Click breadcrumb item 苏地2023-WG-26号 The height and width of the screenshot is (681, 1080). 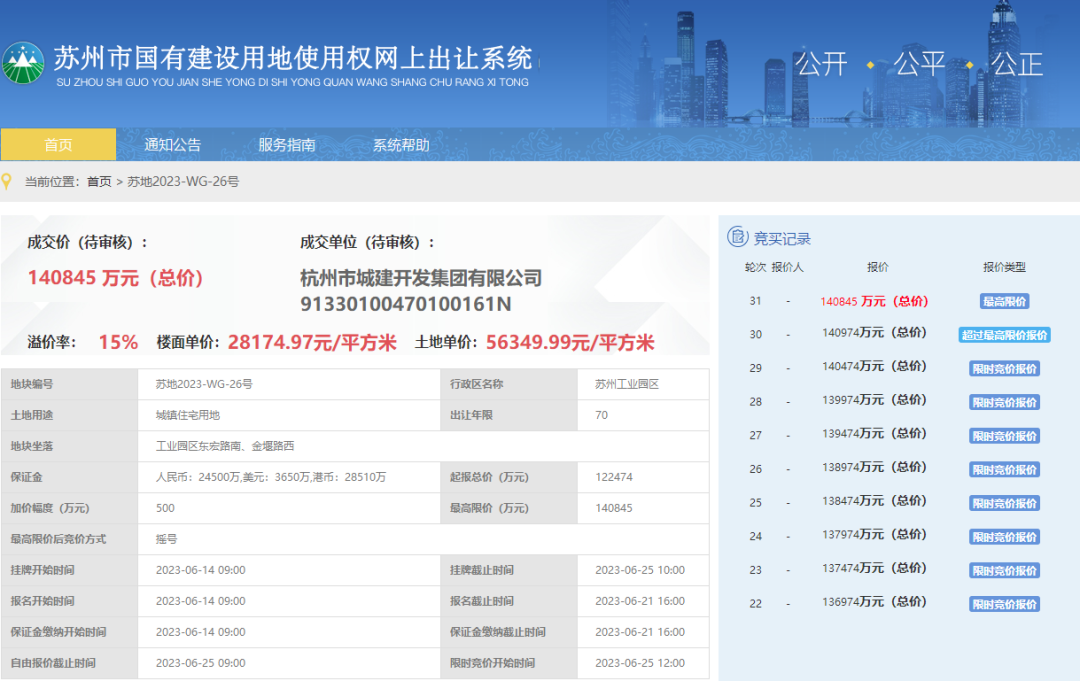click(x=183, y=182)
